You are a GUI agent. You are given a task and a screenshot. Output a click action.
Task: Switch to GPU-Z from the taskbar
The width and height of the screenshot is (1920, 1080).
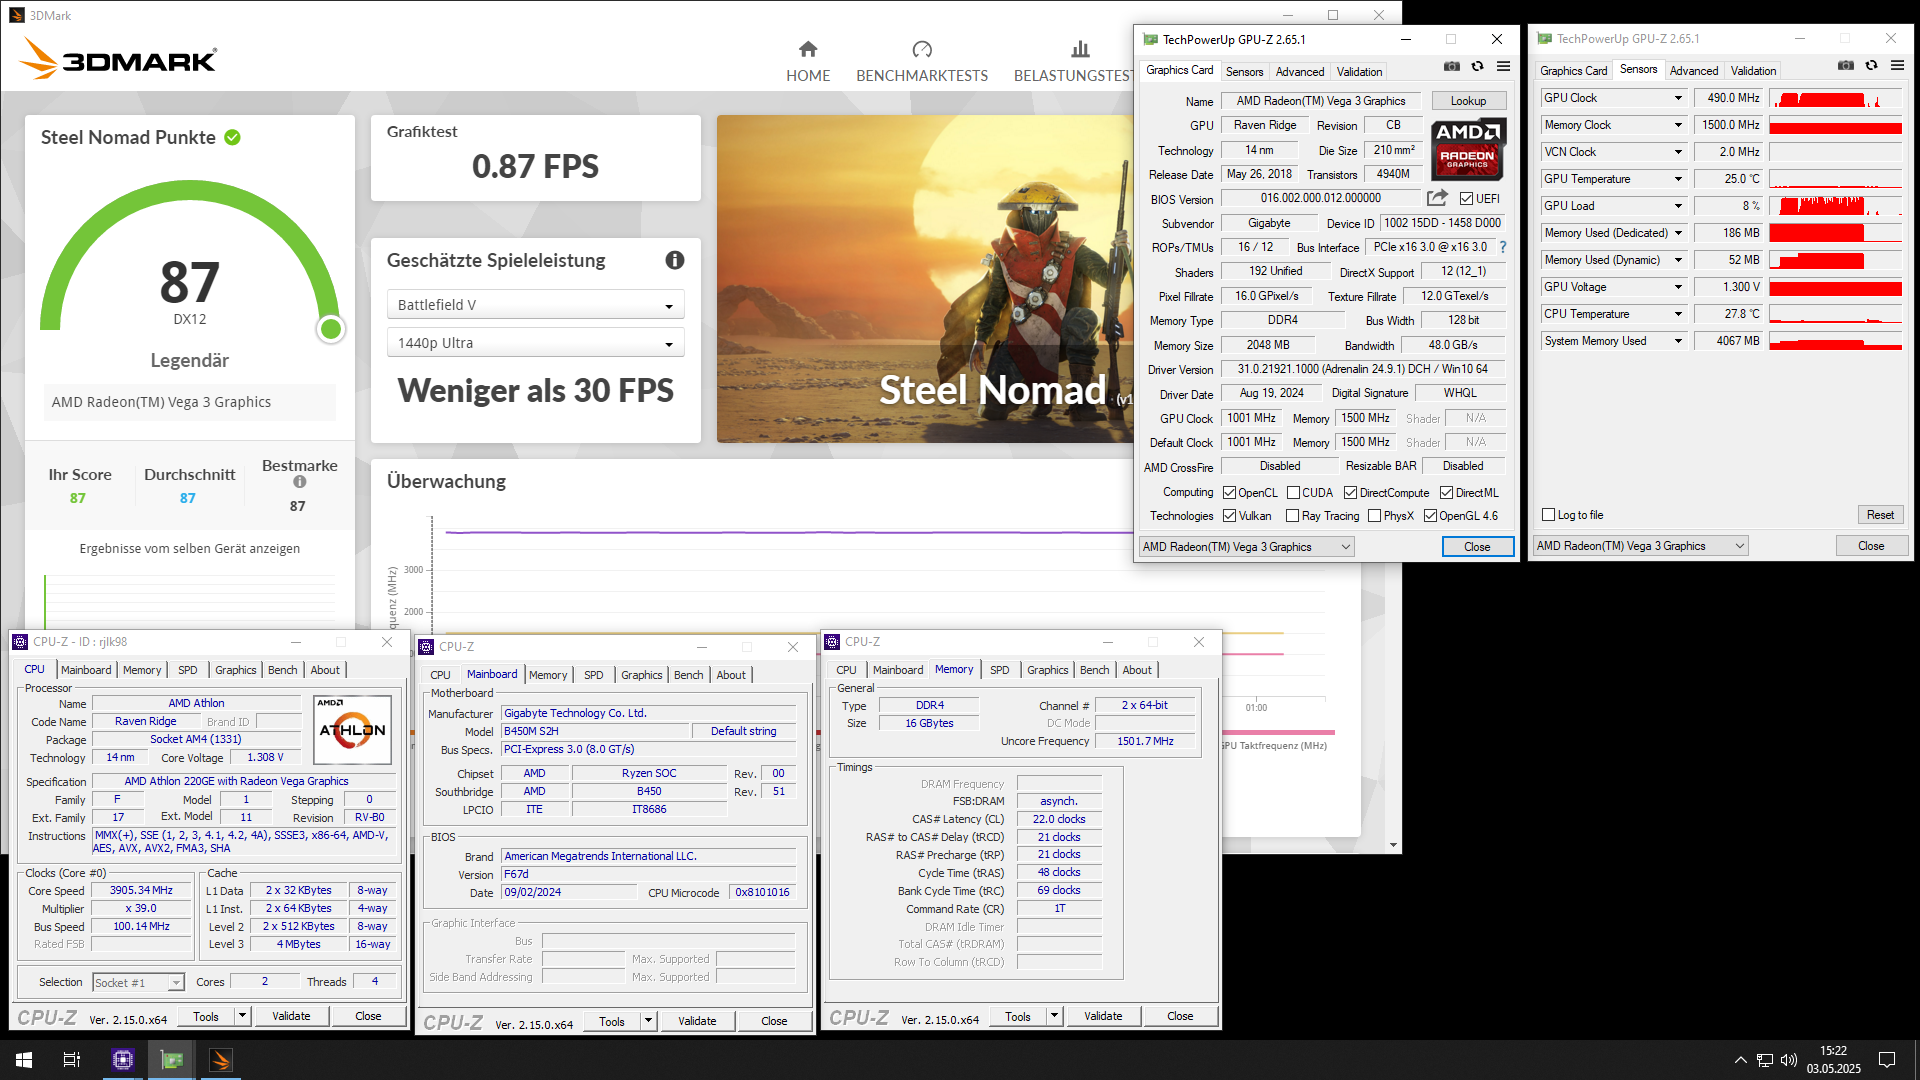172,1060
